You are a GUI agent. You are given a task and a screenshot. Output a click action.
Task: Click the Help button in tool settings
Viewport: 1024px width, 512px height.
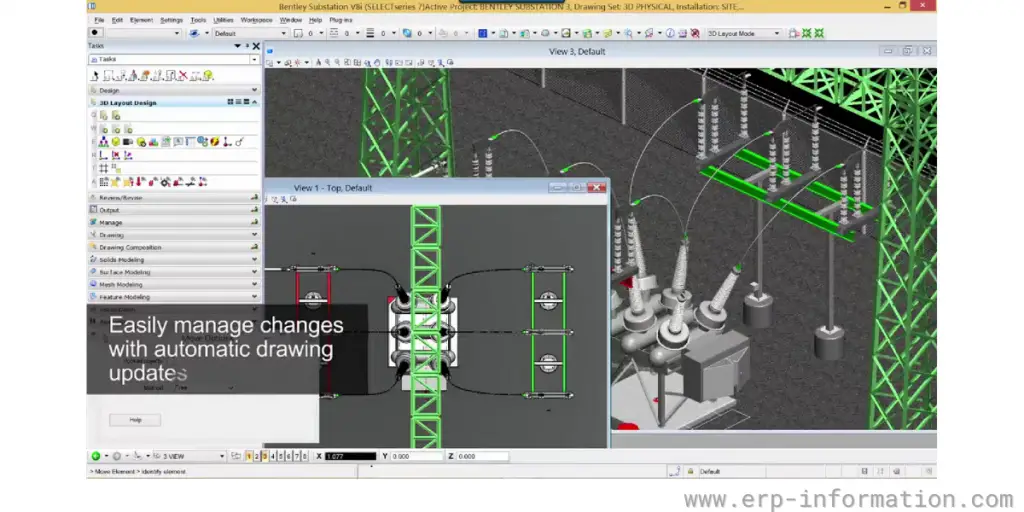click(x=135, y=420)
